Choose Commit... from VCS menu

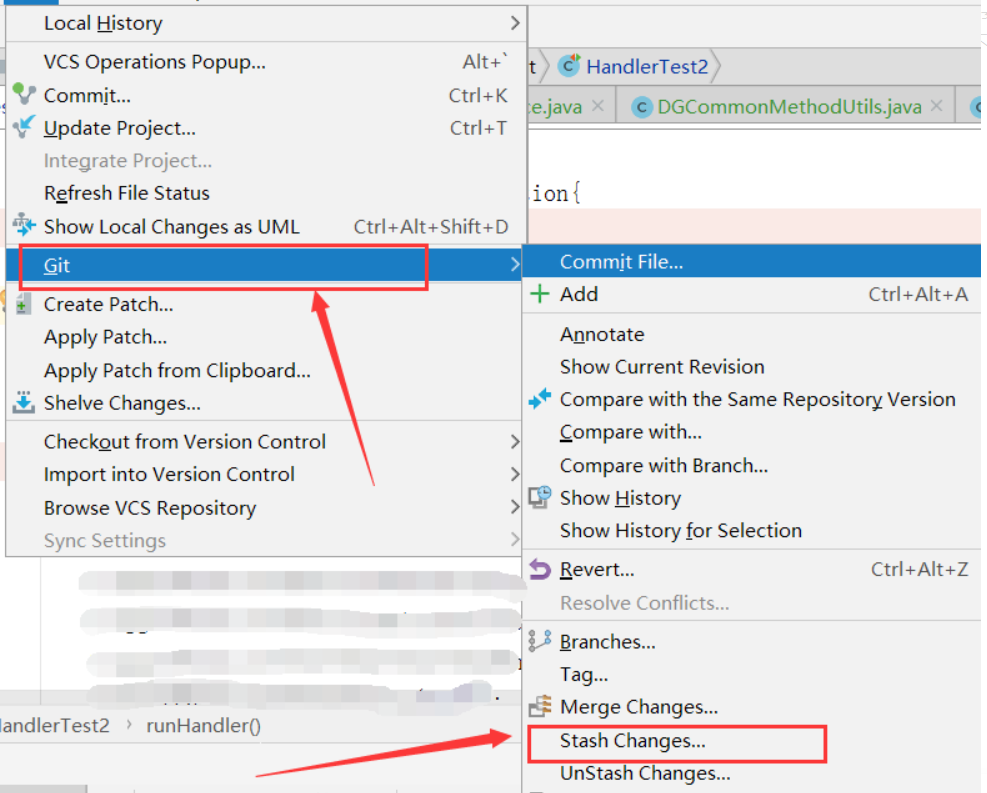click(x=266, y=95)
